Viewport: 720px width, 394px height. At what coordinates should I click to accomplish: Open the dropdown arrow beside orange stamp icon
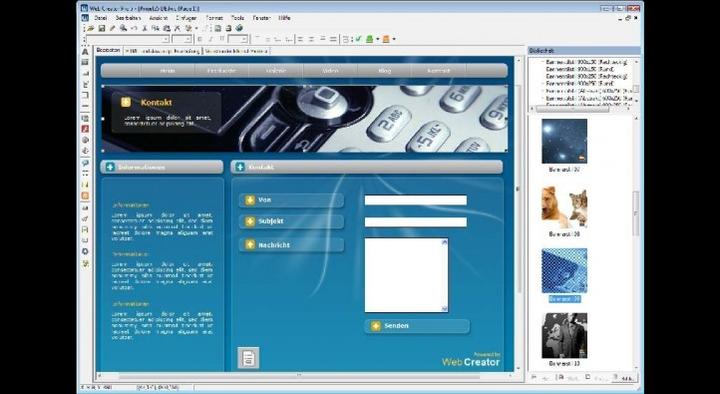click(394, 39)
